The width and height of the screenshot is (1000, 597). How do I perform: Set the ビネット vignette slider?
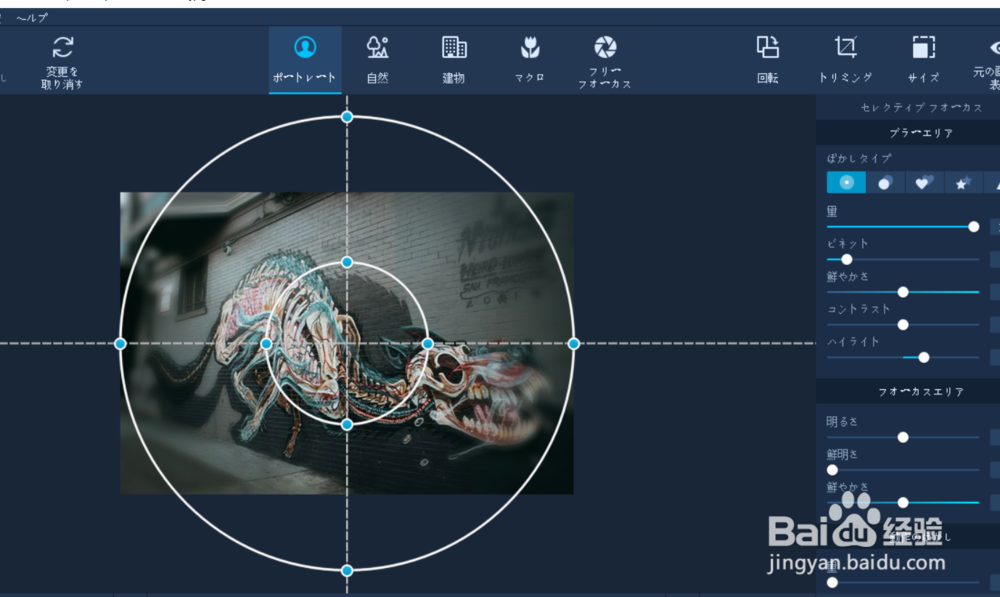tap(903, 260)
